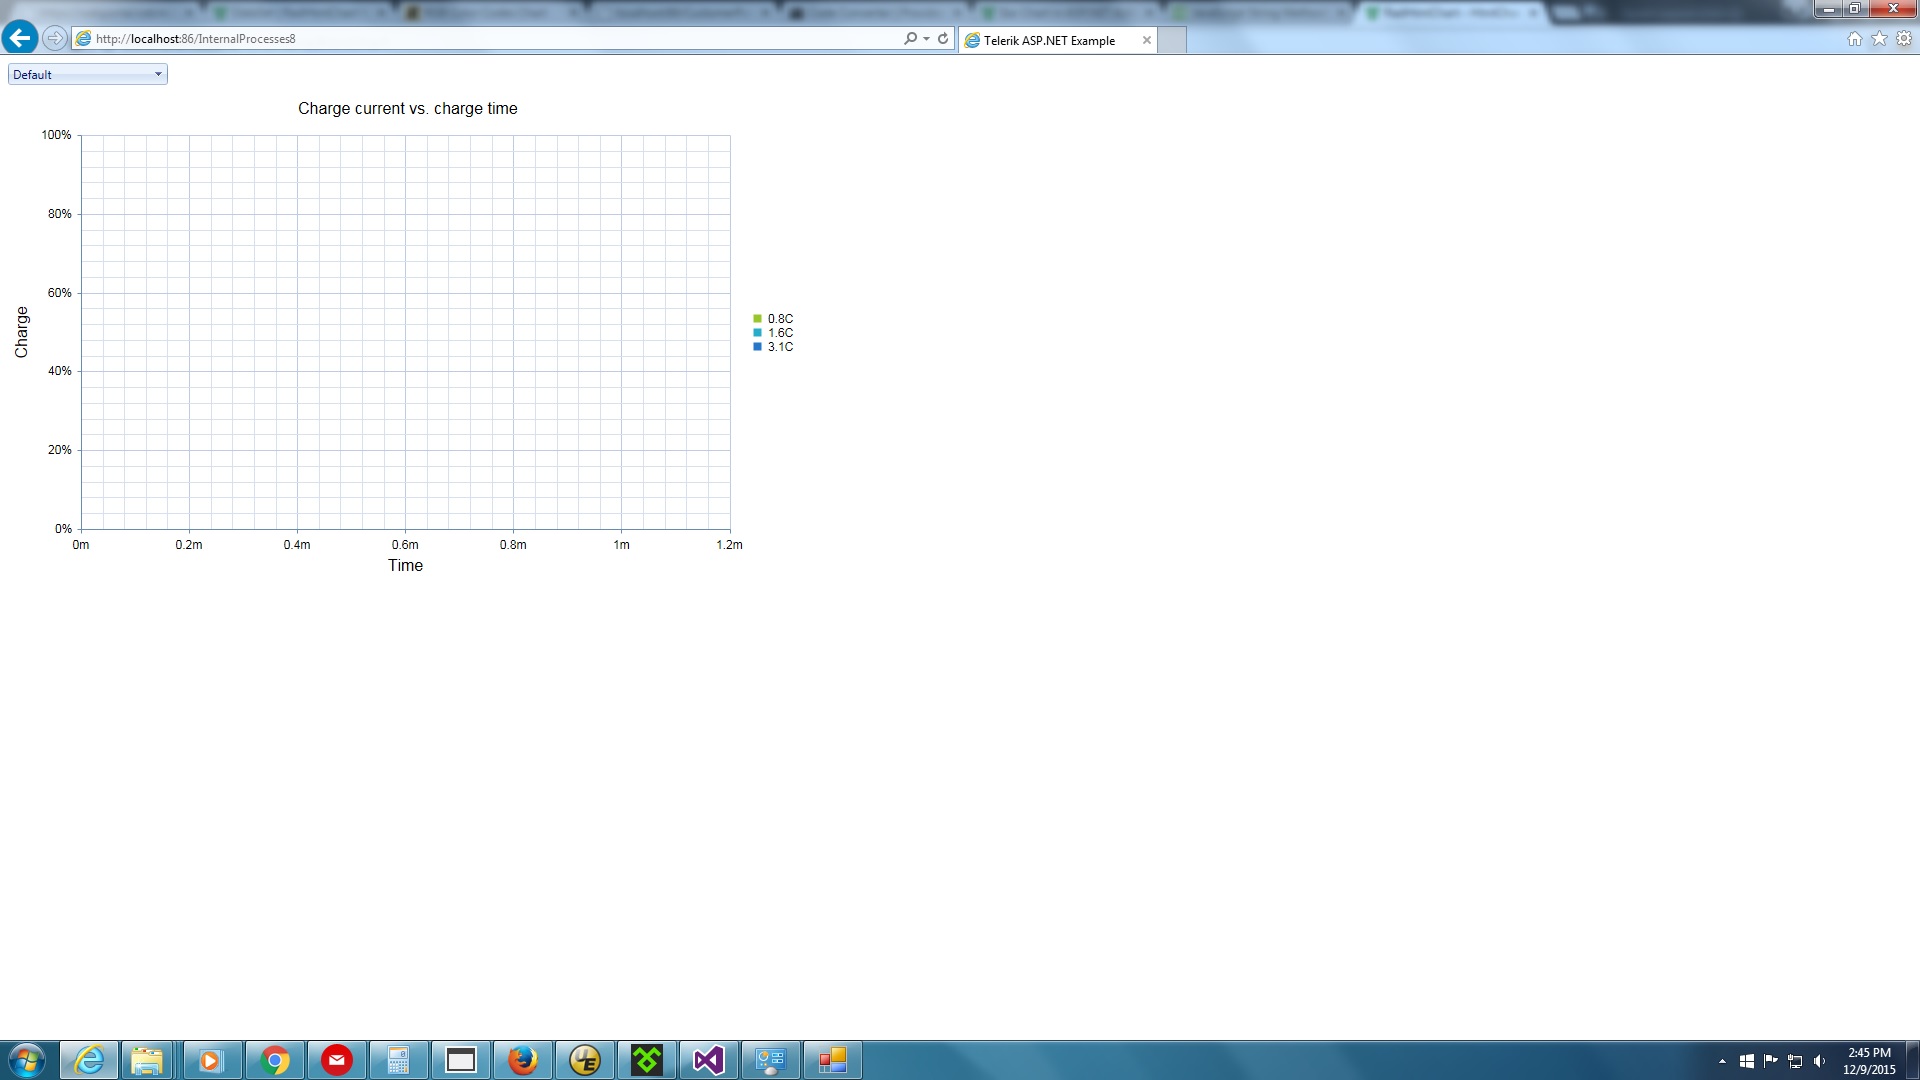Open Favorites star icon
Image resolution: width=1920 pixels, height=1080 pixels.
(x=1879, y=38)
